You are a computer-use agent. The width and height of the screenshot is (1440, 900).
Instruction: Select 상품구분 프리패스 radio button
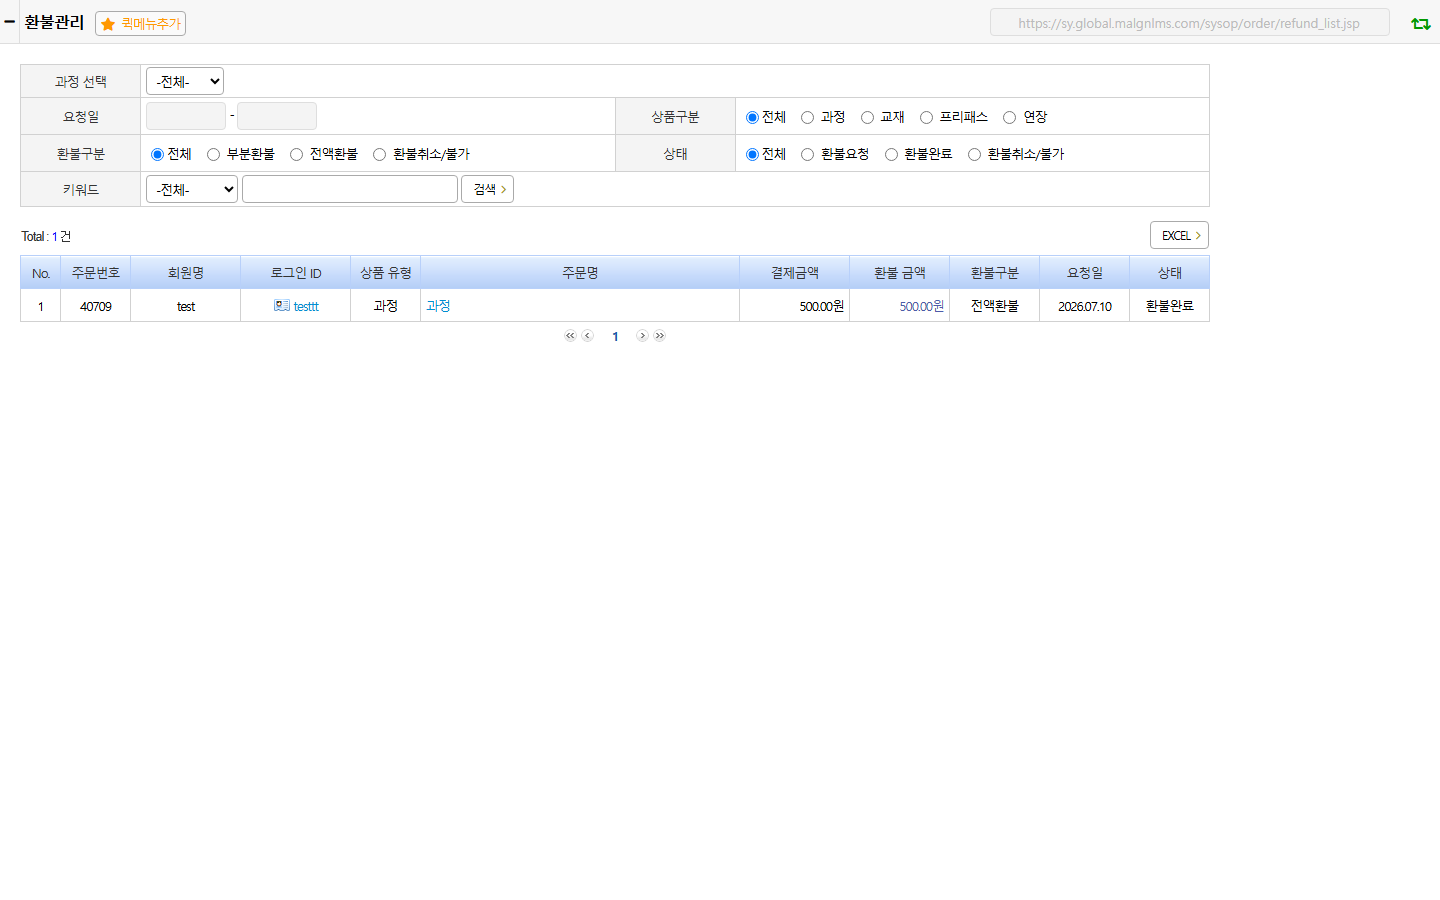pyautogui.click(x=926, y=117)
